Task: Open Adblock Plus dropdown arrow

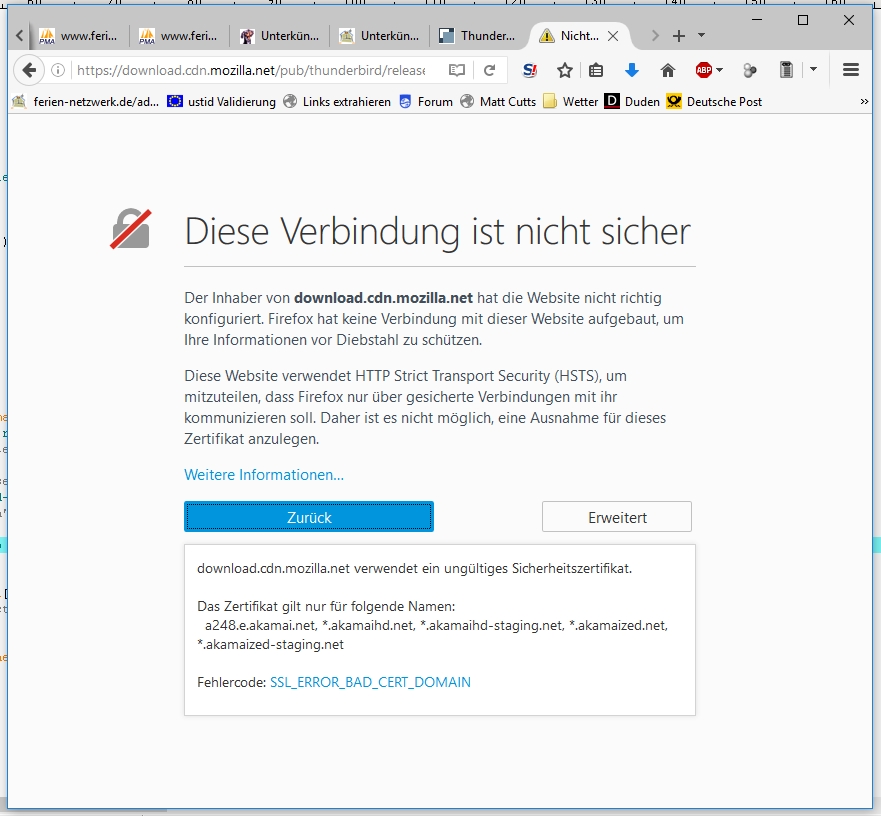Action: (719, 70)
